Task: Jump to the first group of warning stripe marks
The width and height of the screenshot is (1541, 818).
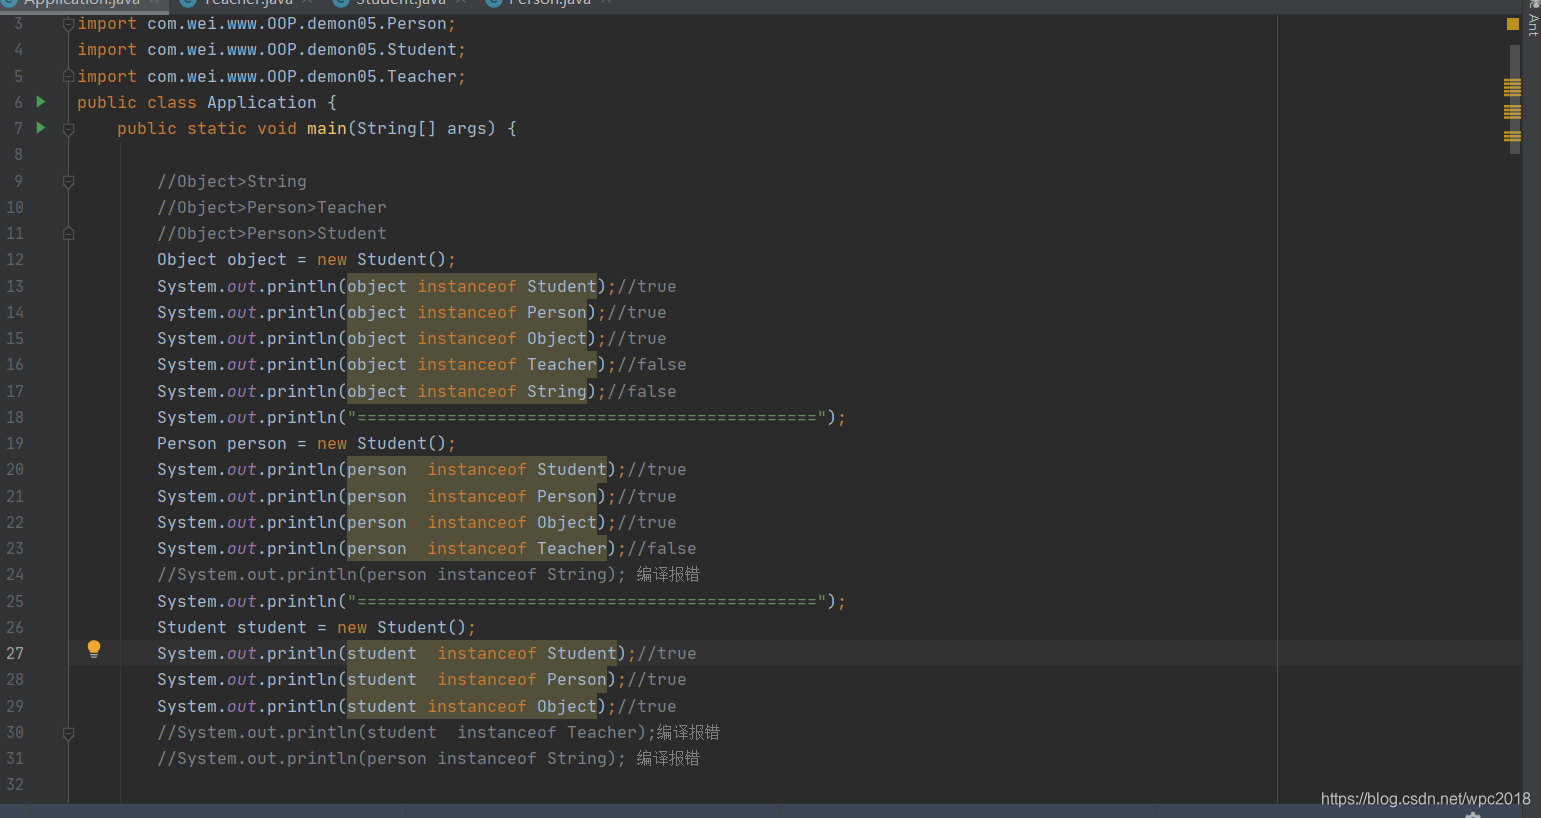Action: tap(1512, 88)
